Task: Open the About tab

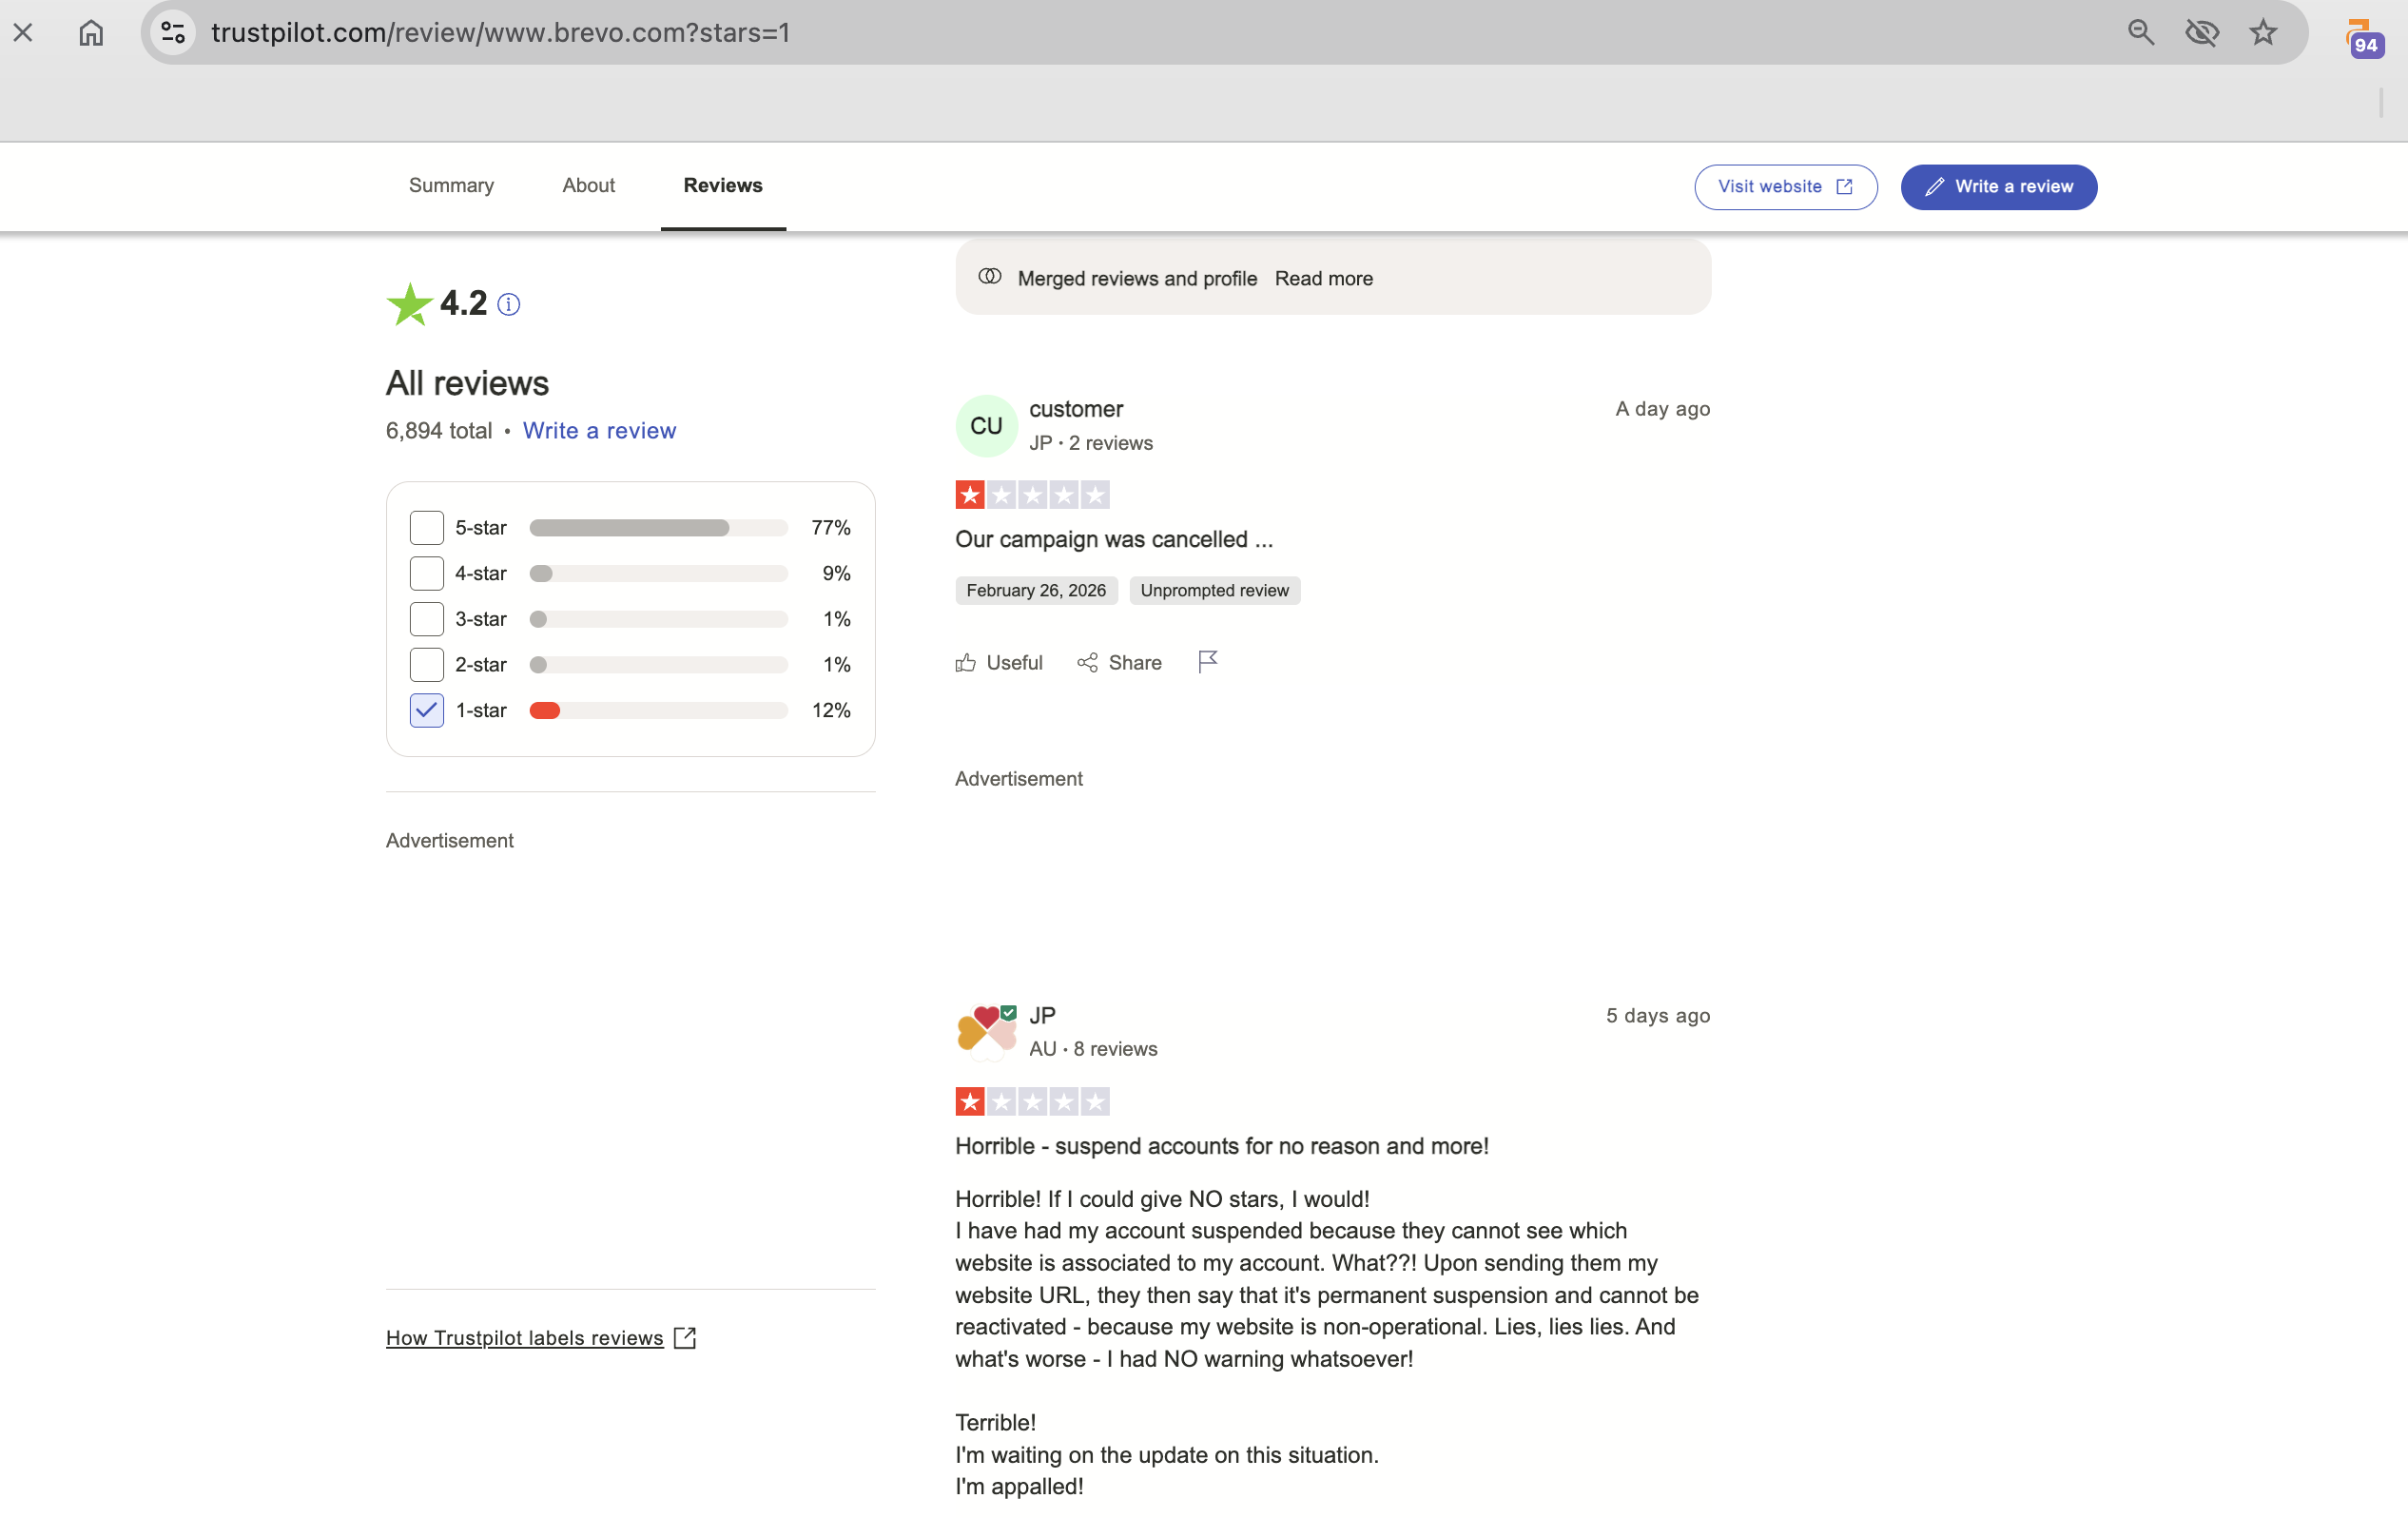Action: click(588, 185)
